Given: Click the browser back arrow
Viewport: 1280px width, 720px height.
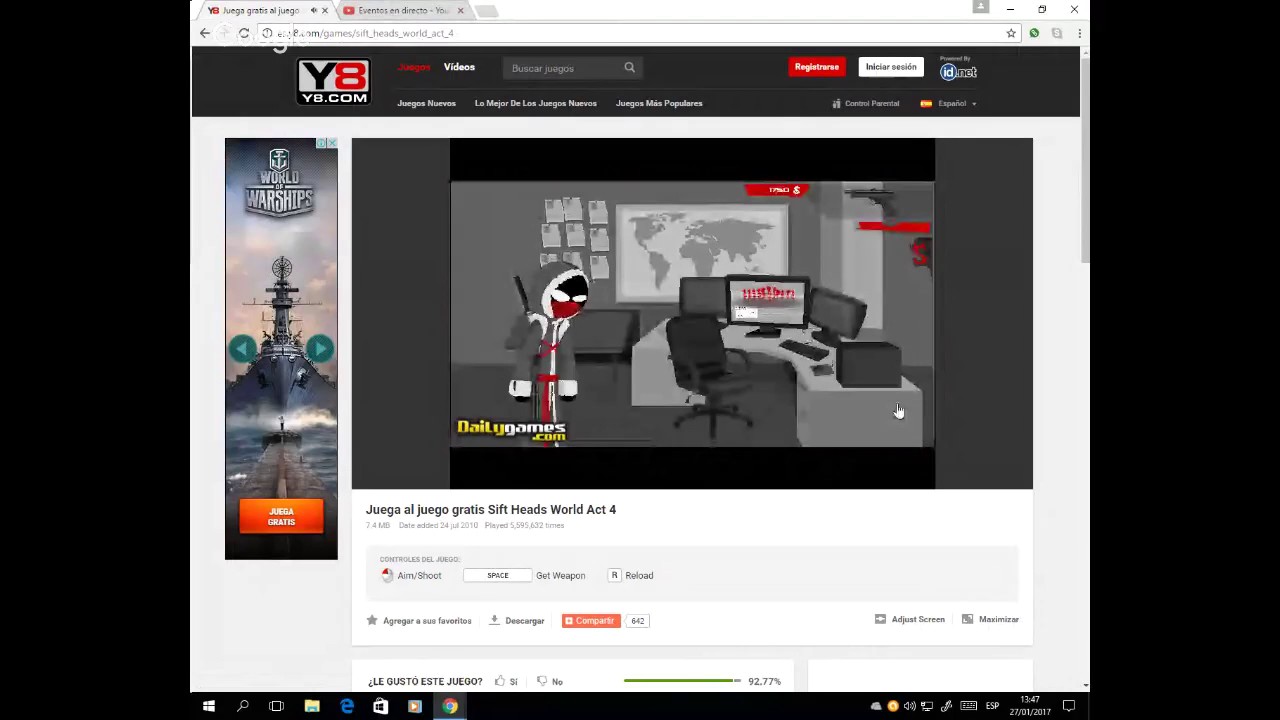Looking at the screenshot, I should (205, 33).
